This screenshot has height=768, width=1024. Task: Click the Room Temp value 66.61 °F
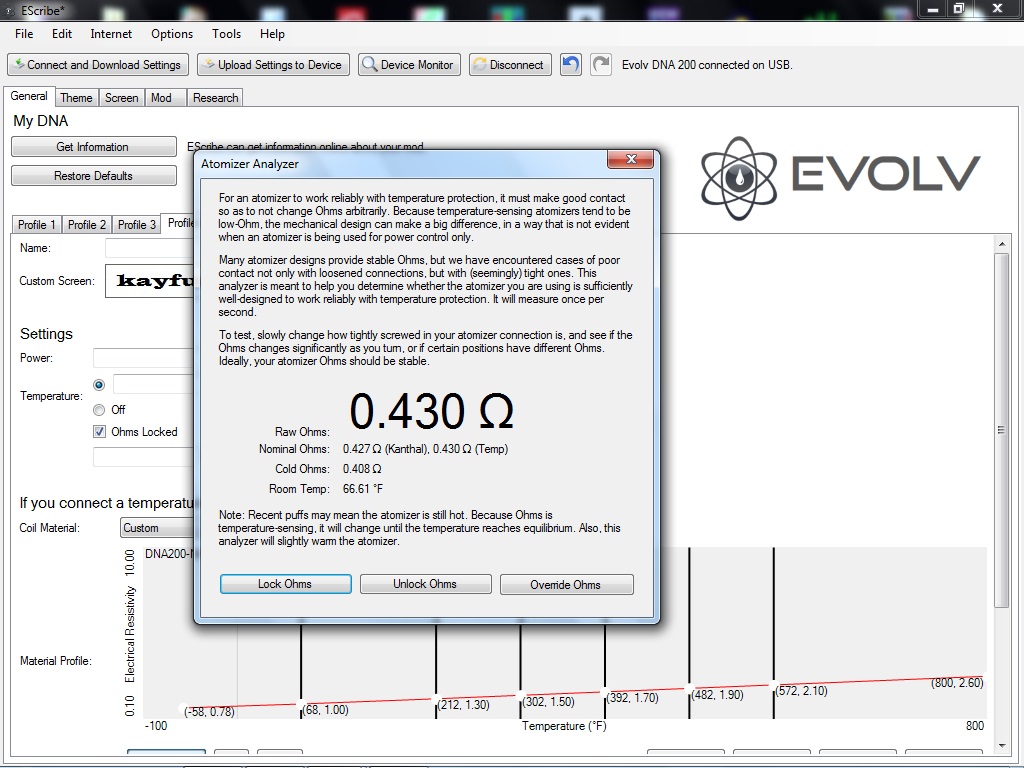362,488
